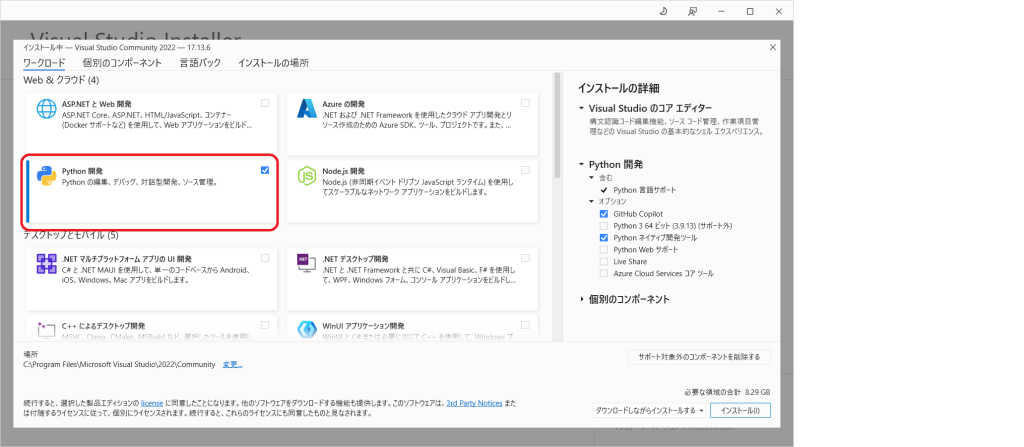The width and height of the screenshot is (1024, 447).
Task: Expand the 個別のコンポーネント section in details
Action: coord(583,299)
